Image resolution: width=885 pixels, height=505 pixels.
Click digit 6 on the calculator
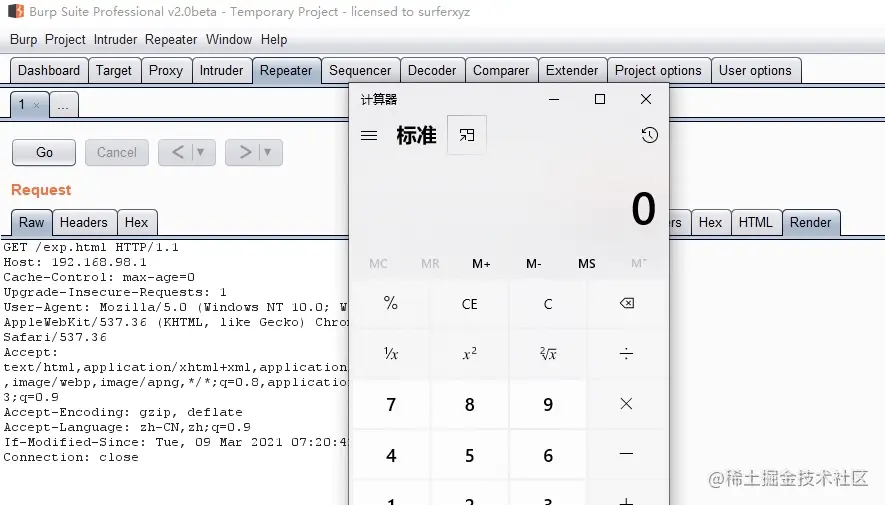548,455
